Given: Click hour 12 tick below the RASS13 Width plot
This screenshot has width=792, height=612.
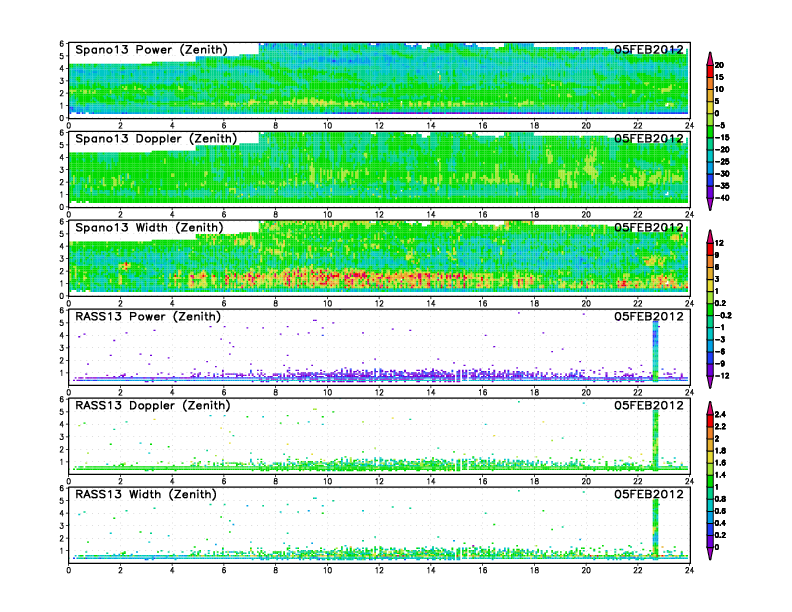Looking at the screenshot, I should tap(379, 571).
